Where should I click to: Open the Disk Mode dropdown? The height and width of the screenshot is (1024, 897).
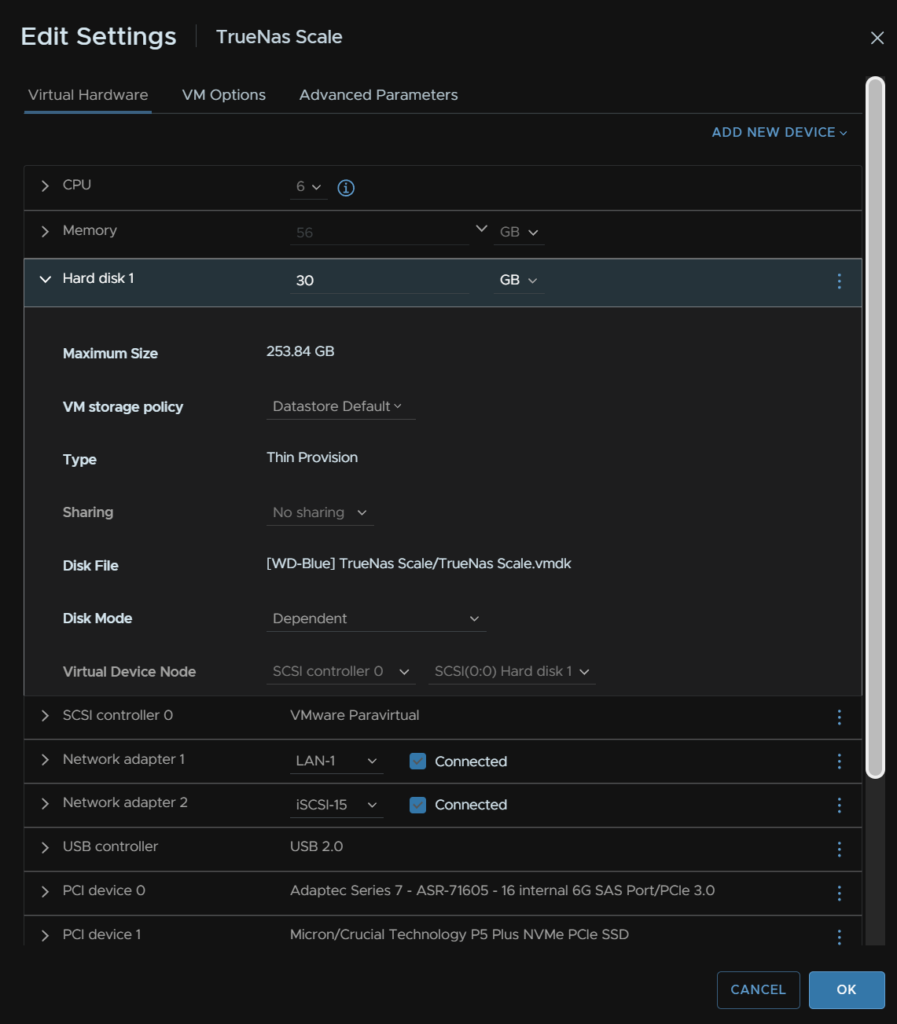point(376,618)
